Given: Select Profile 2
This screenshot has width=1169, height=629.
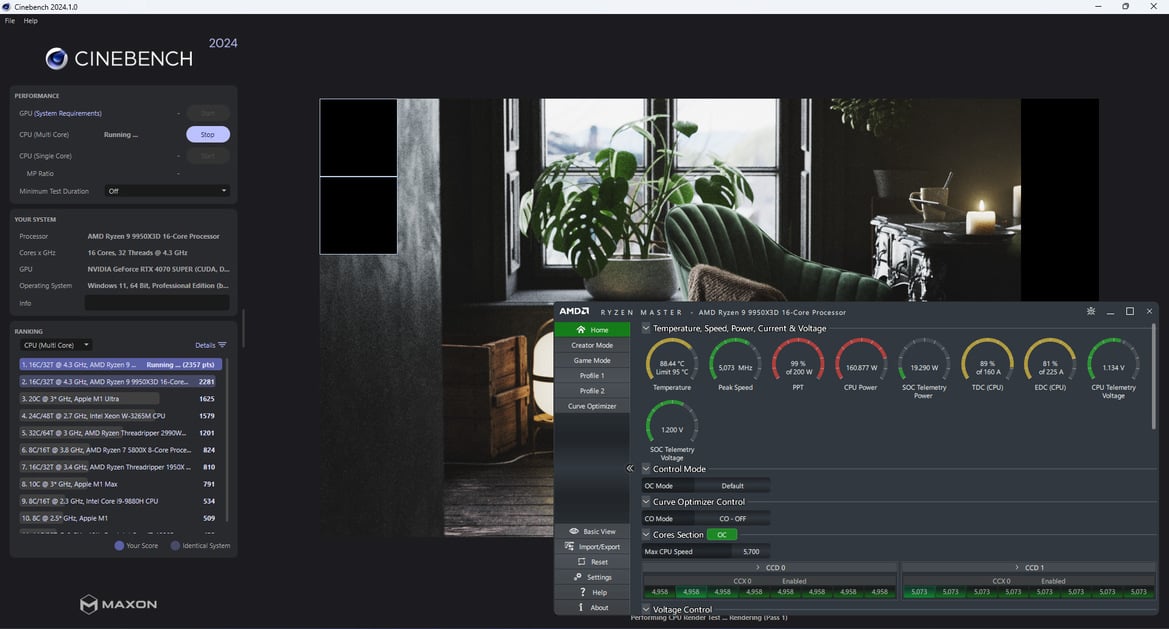Looking at the screenshot, I should coord(593,391).
